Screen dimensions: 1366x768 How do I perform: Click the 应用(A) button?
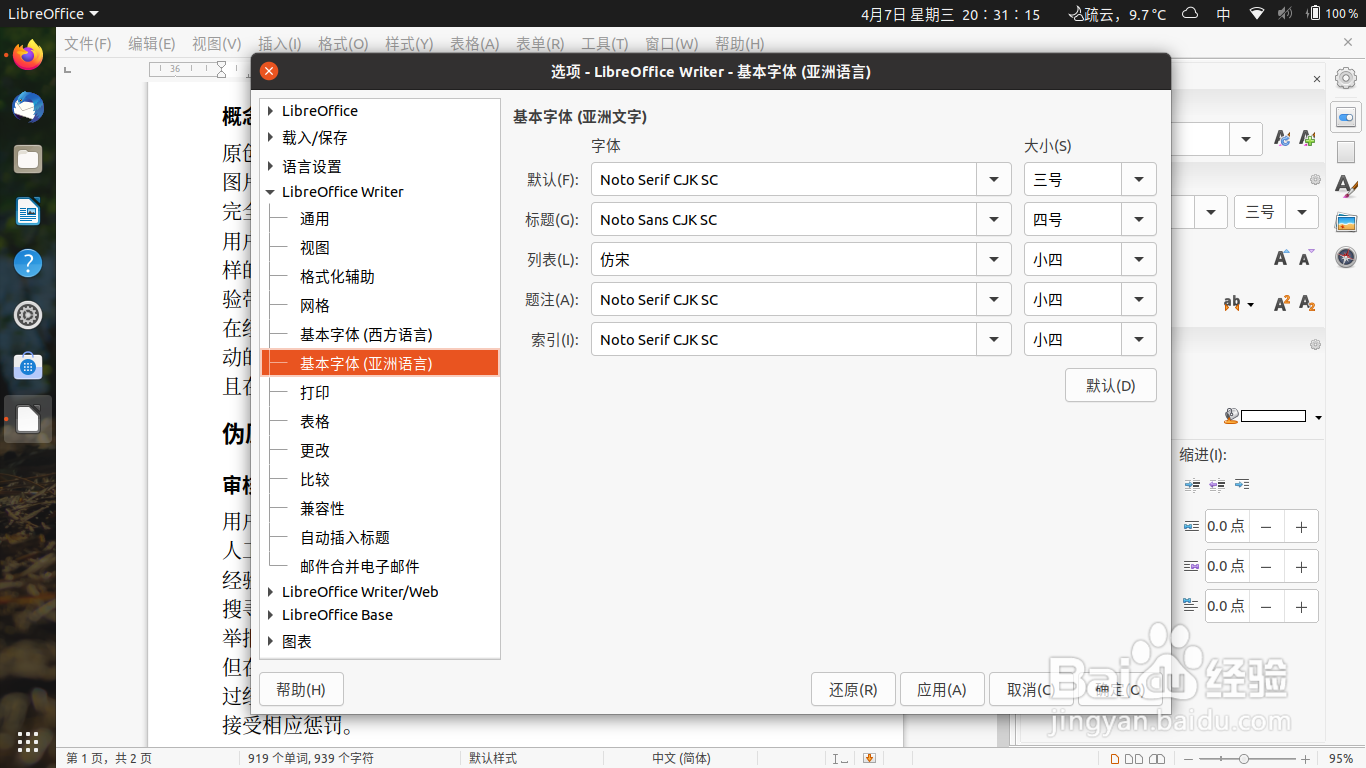pos(941,690)
